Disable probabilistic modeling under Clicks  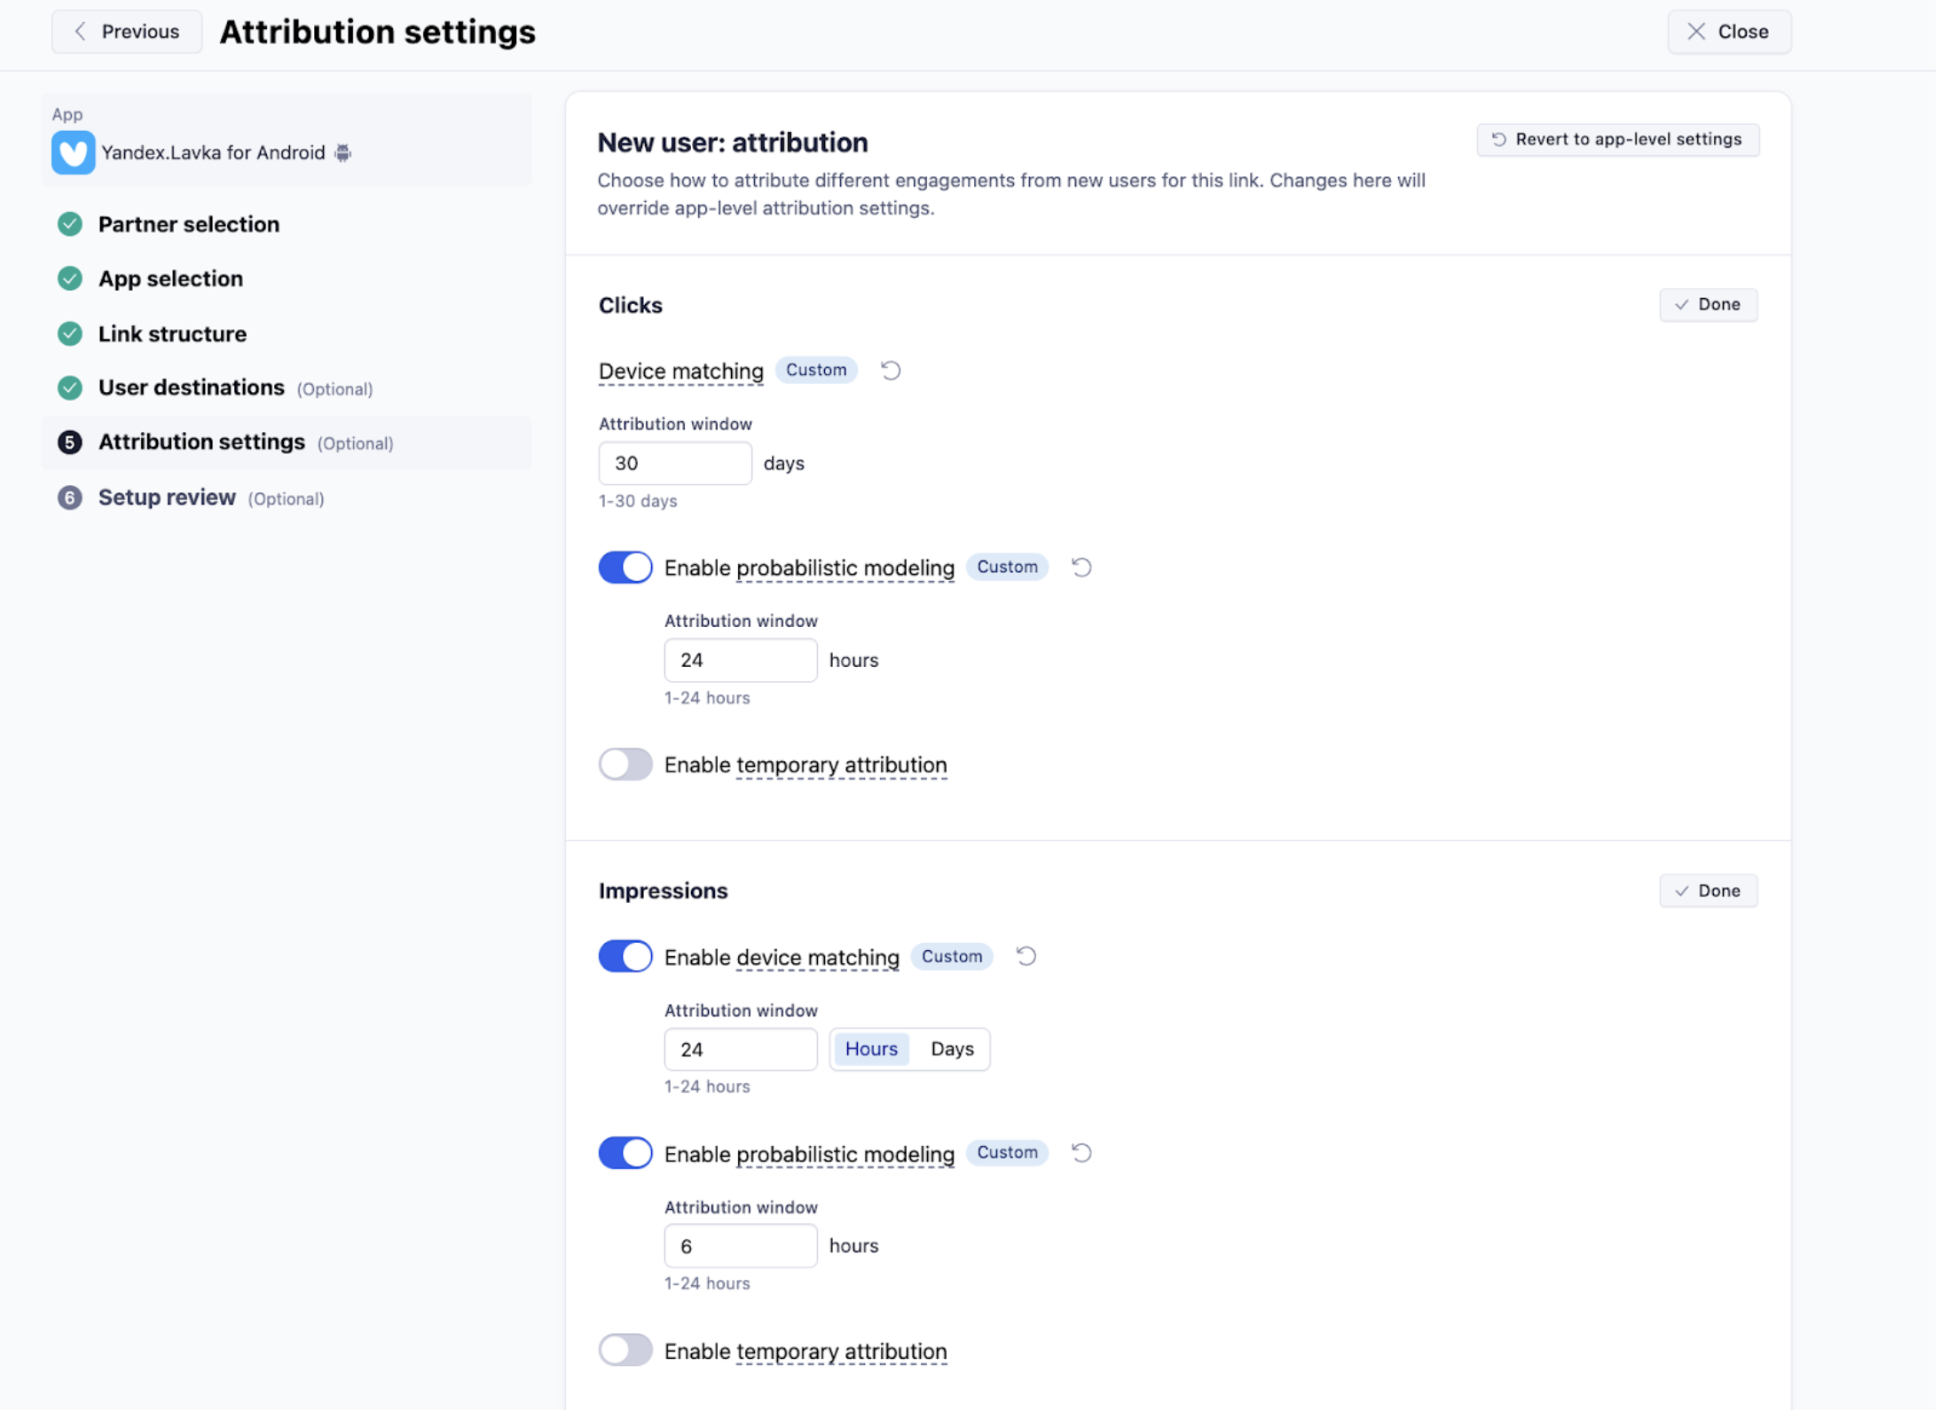click(x=625, y=568)
